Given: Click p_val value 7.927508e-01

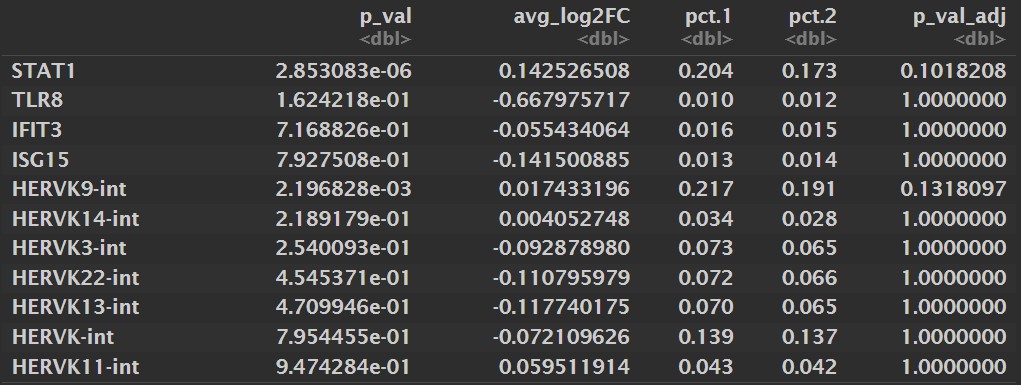Looking at the screenshot, I should [x=343, y=159].
